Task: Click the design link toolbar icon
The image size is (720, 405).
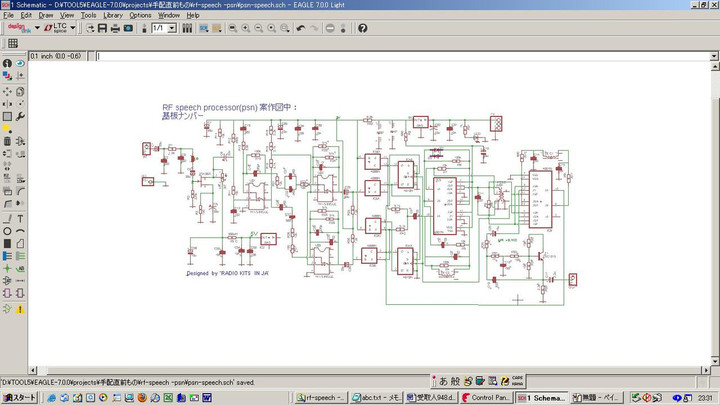Action: 19,28
